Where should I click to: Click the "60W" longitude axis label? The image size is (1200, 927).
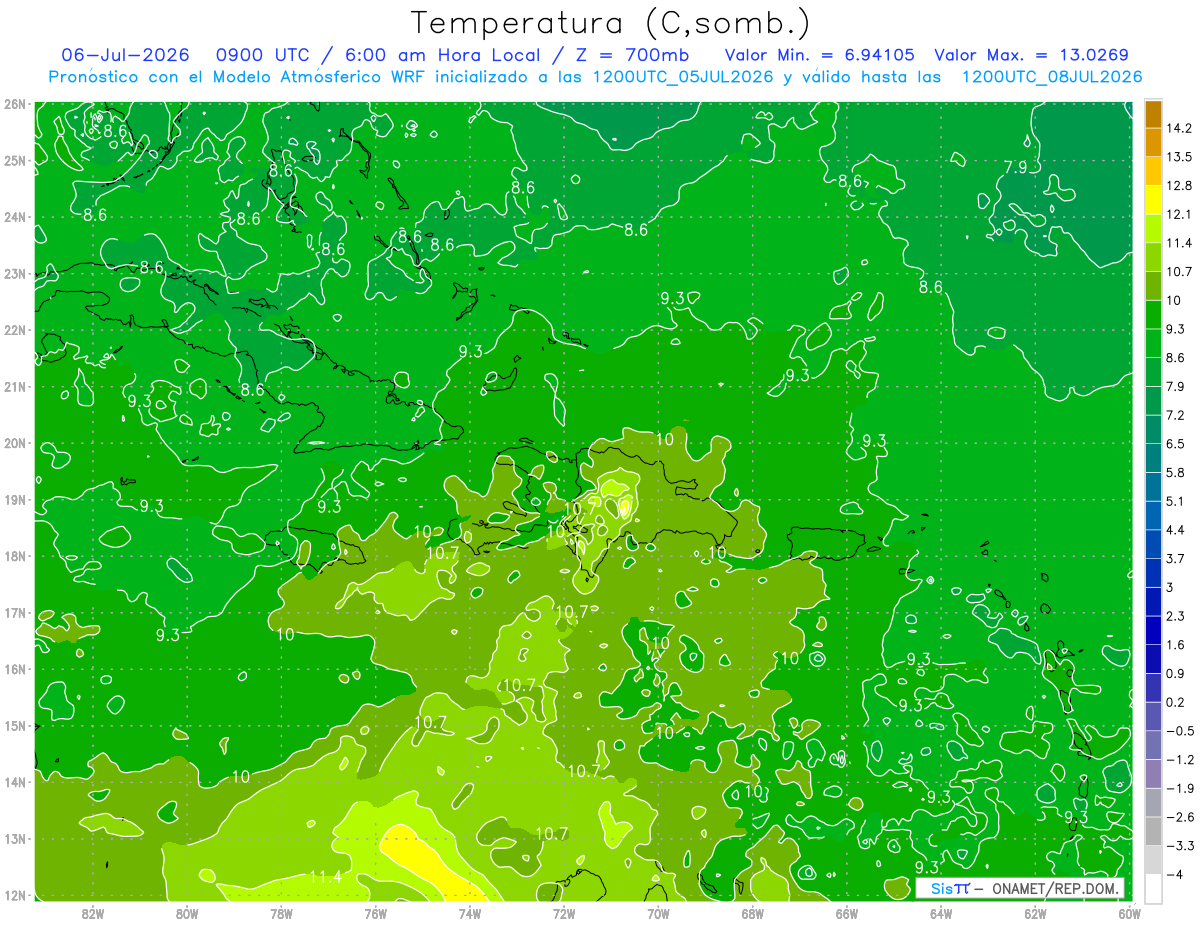click(x=1130, y=913)
